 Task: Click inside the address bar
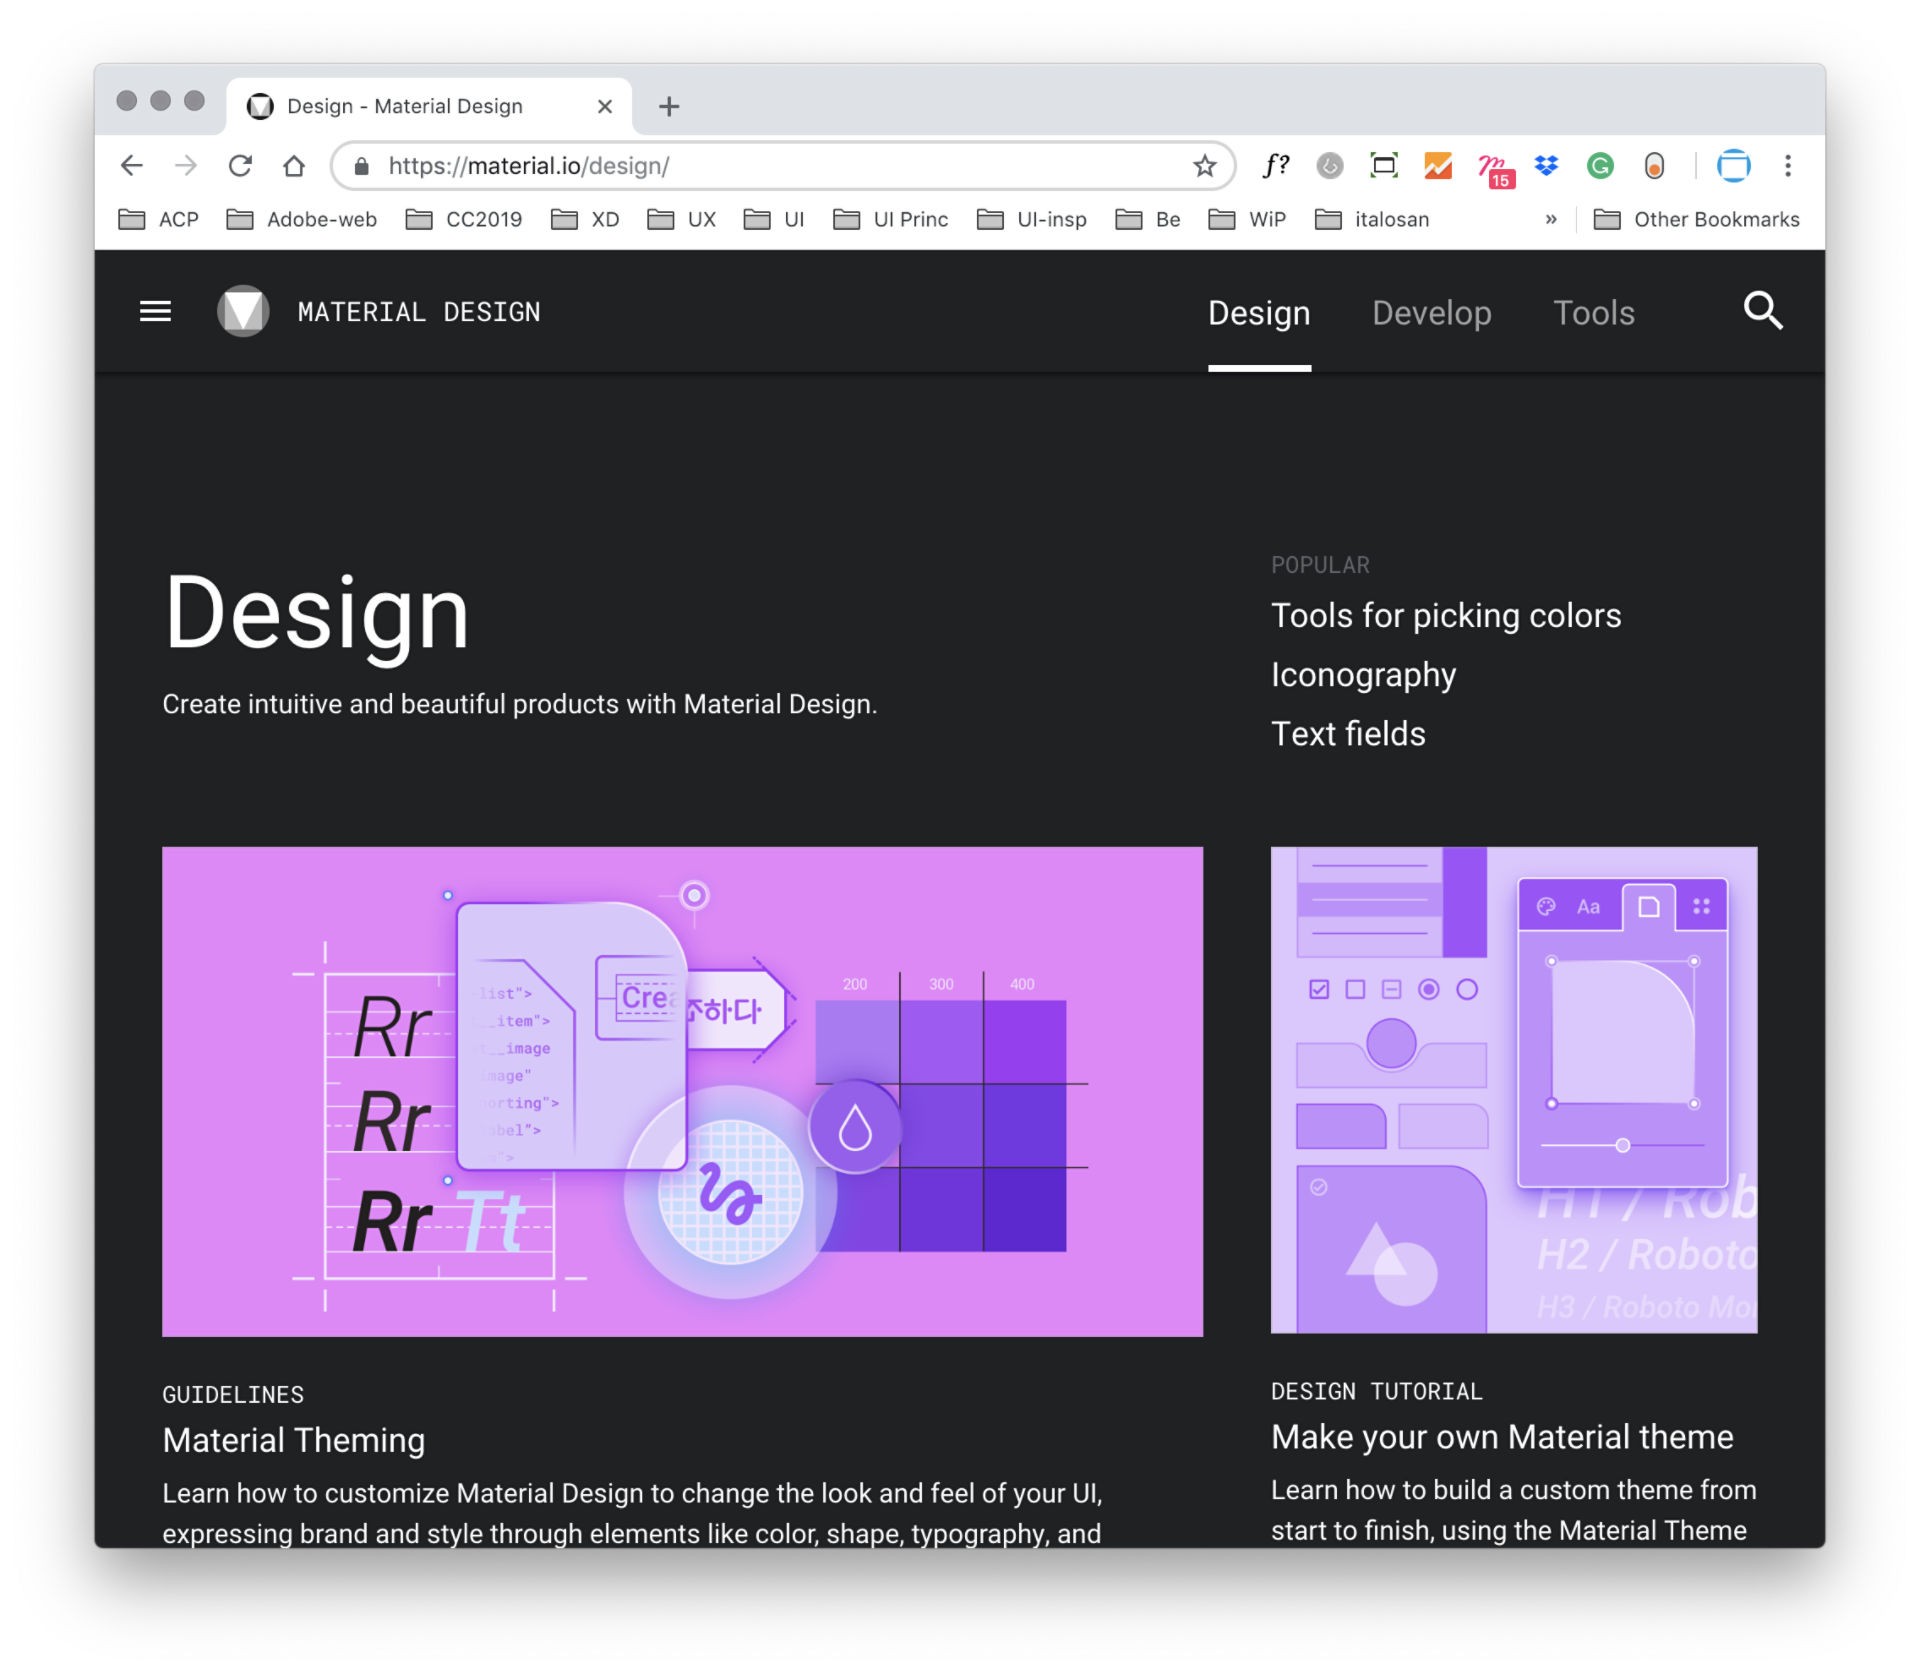coord(700,166)
